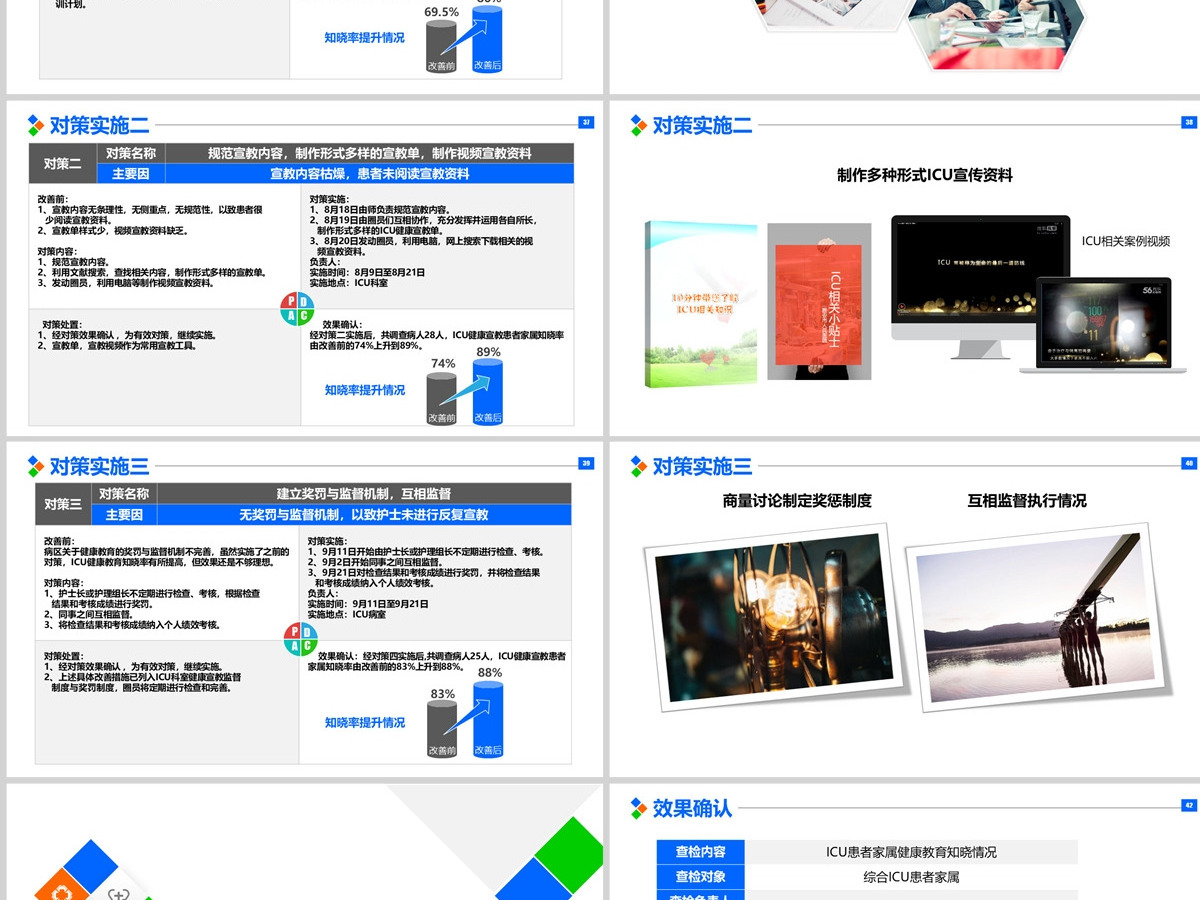Select the 主要因 cell on slide 39
The width and height of the screenshot is (1200, 900).
click(124, 514)
